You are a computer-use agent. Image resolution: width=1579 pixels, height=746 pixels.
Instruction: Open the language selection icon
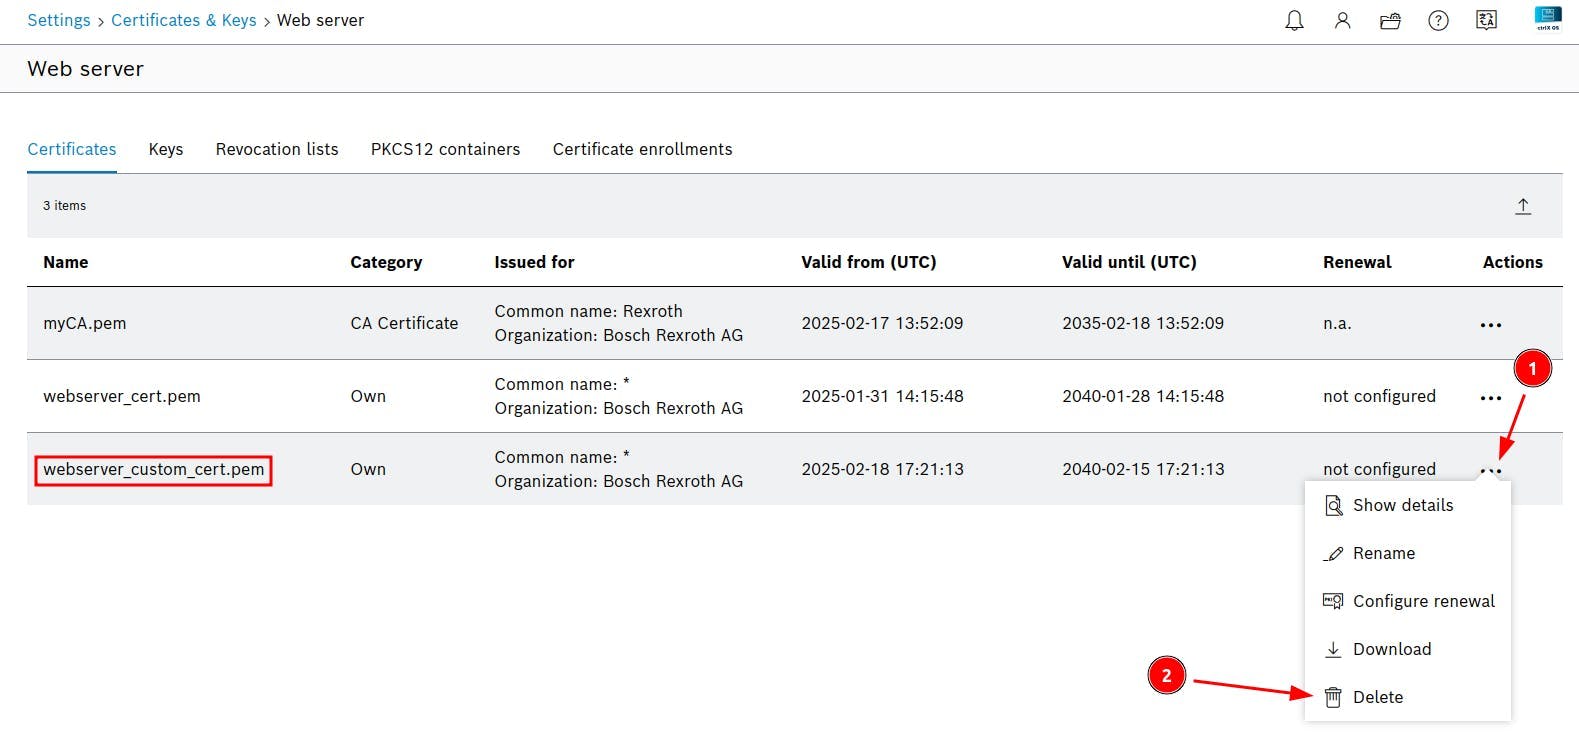[x=1486, y=20]
